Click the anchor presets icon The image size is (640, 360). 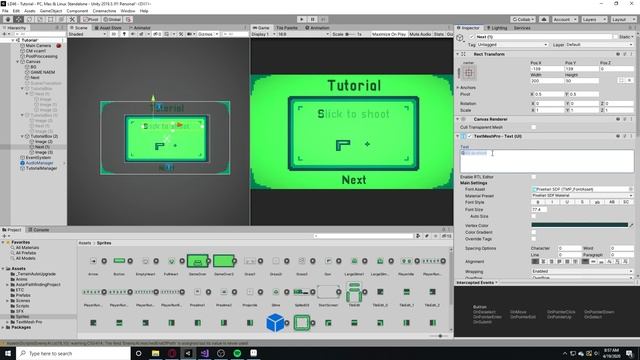point(469,73)
